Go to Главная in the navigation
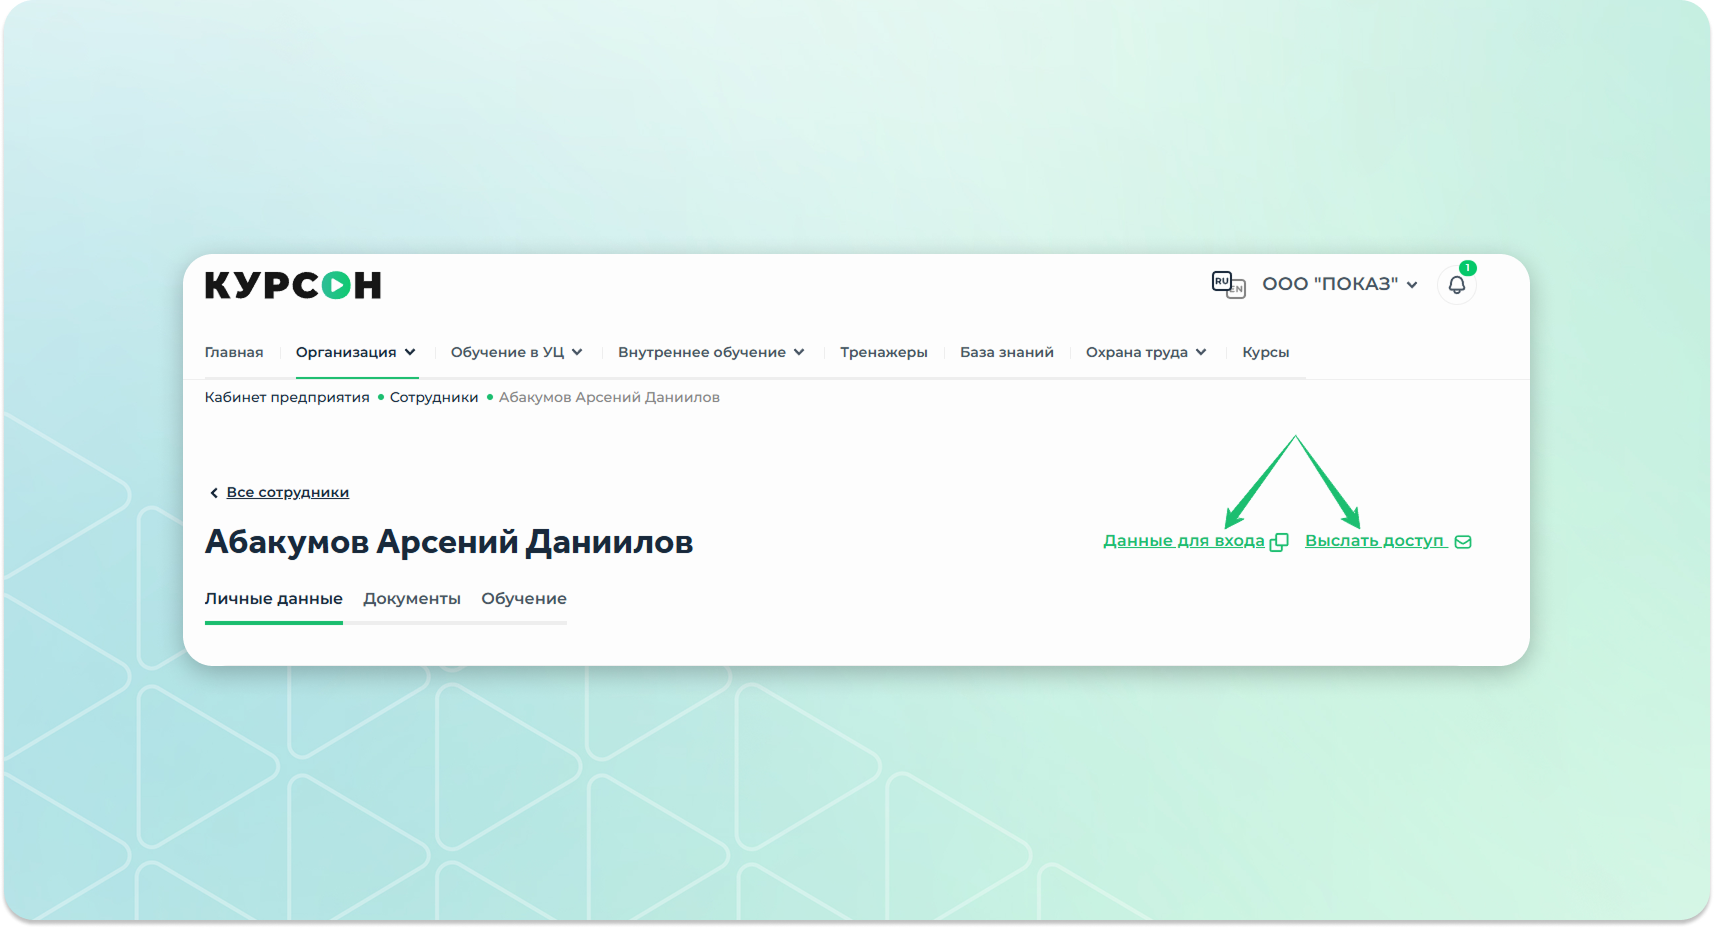 [234, 352]
